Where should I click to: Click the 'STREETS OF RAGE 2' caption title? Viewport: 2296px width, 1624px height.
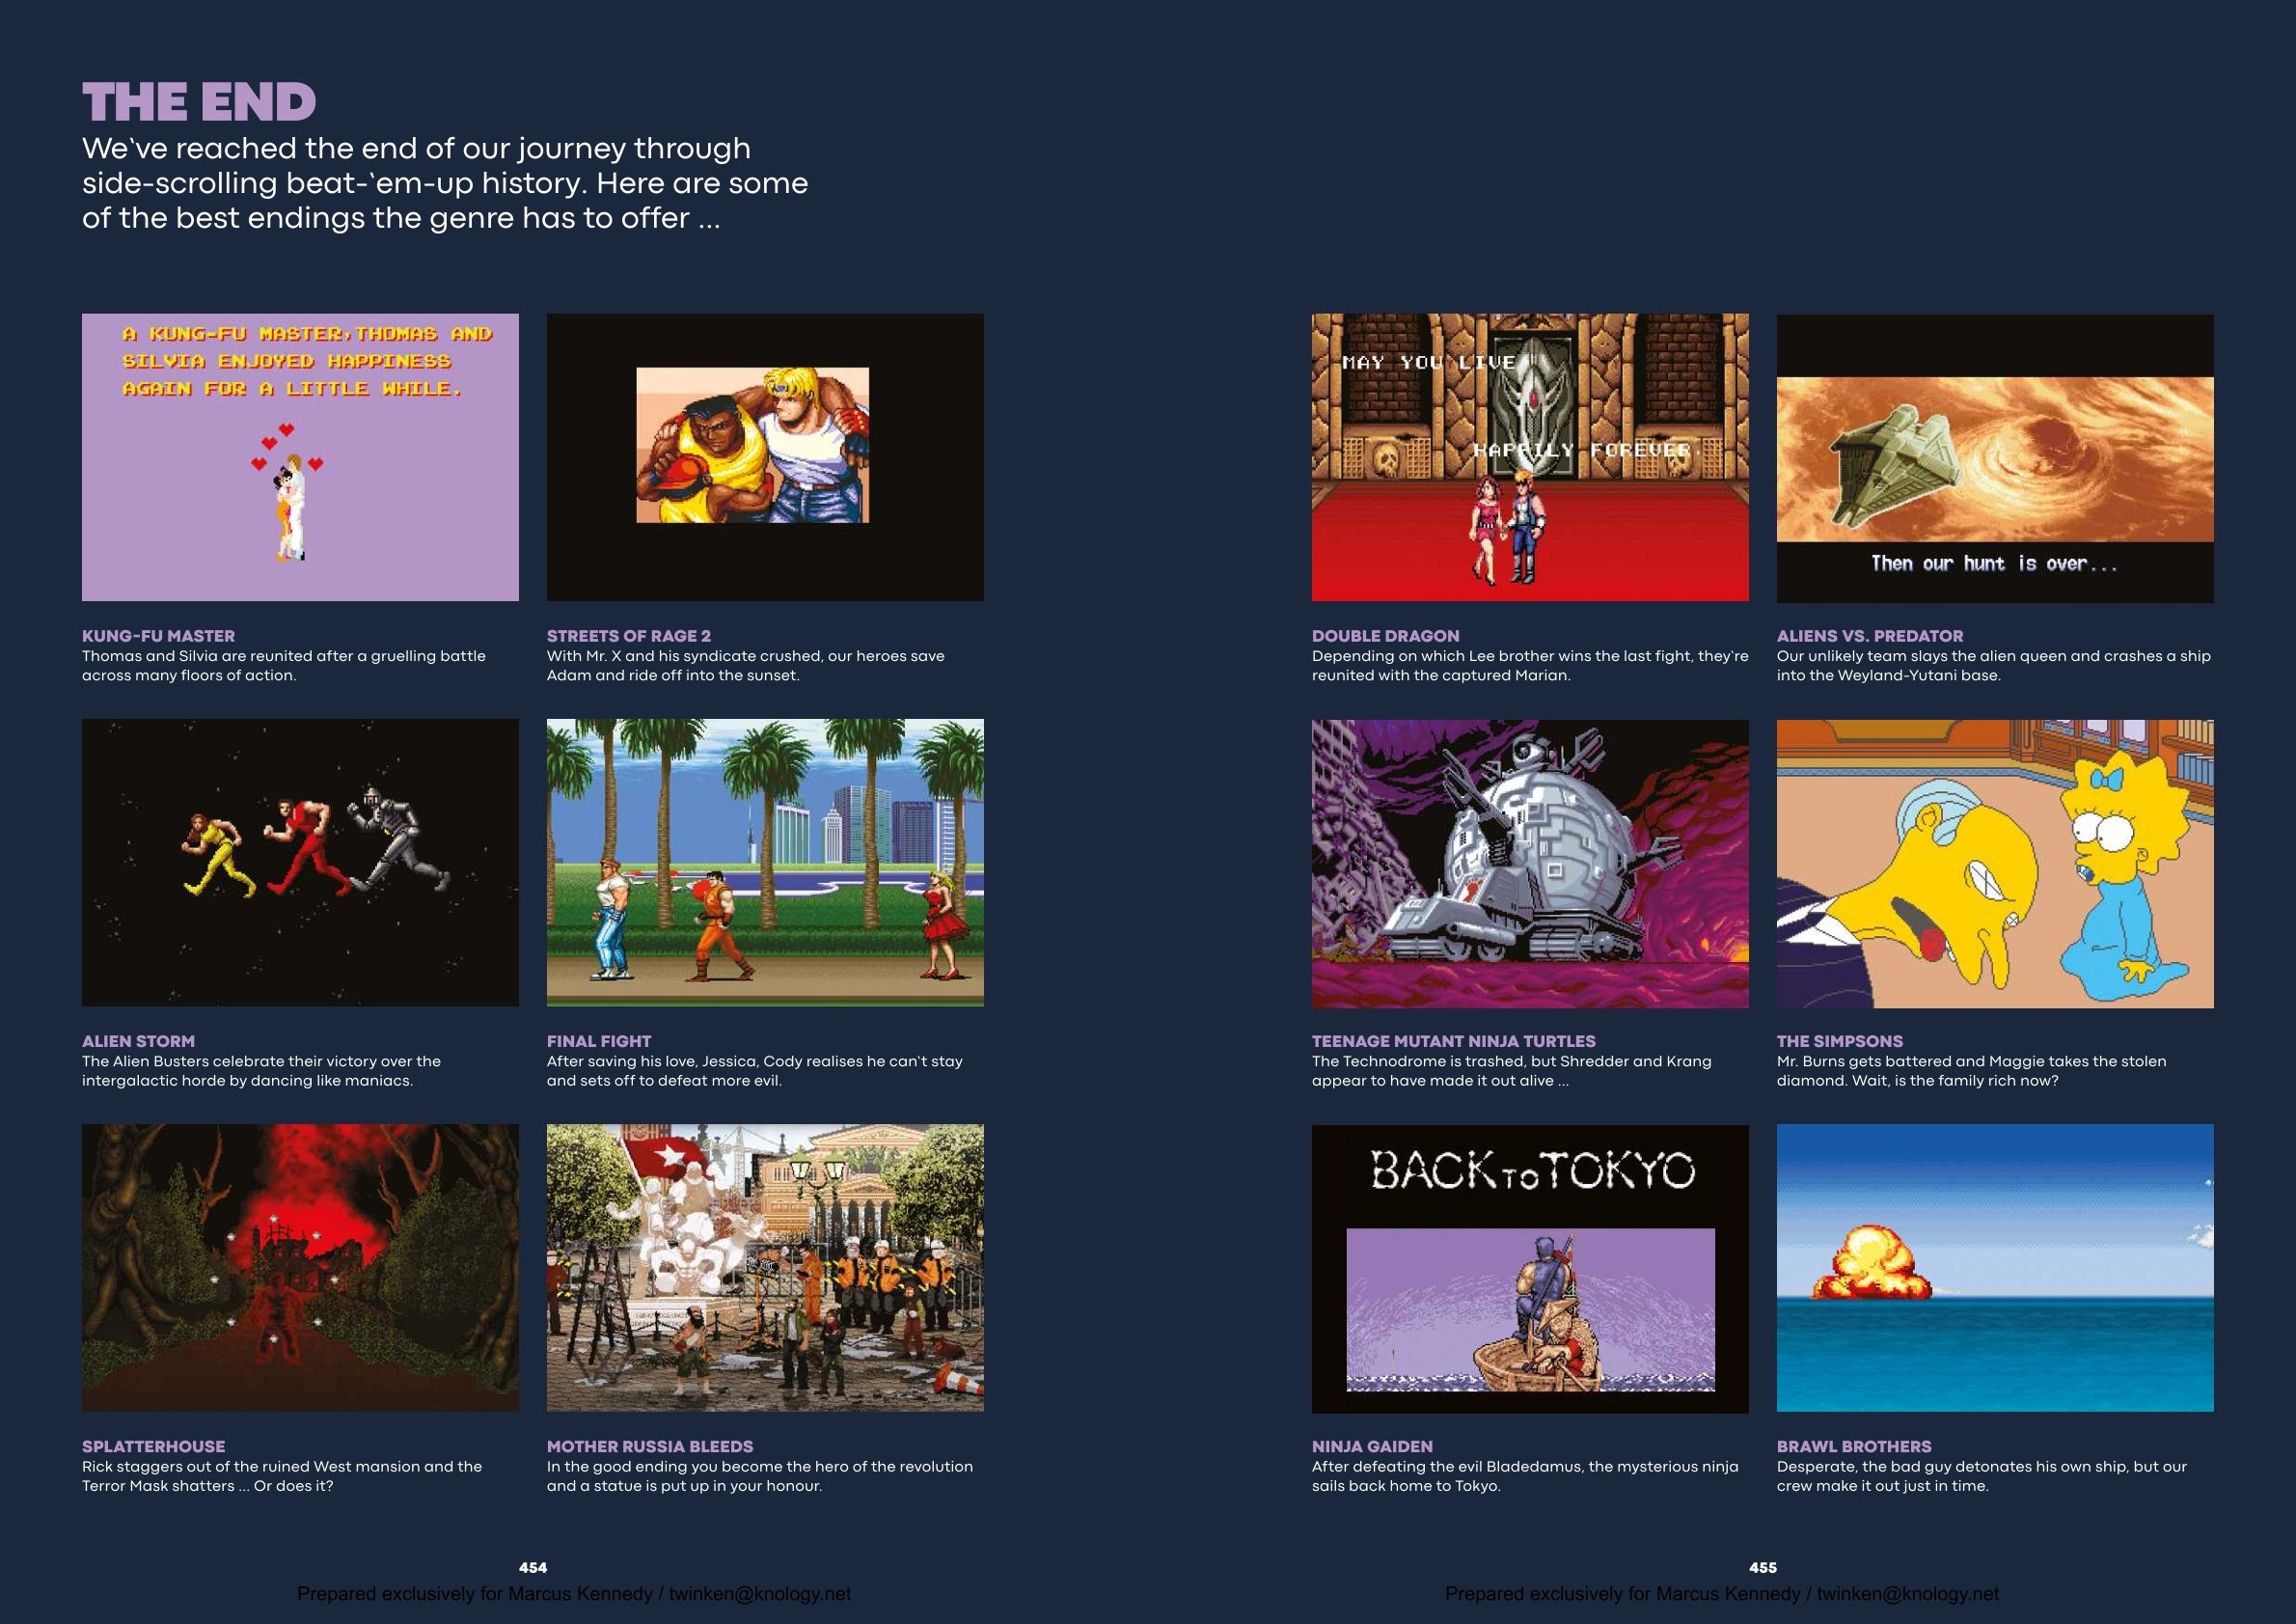629,636
